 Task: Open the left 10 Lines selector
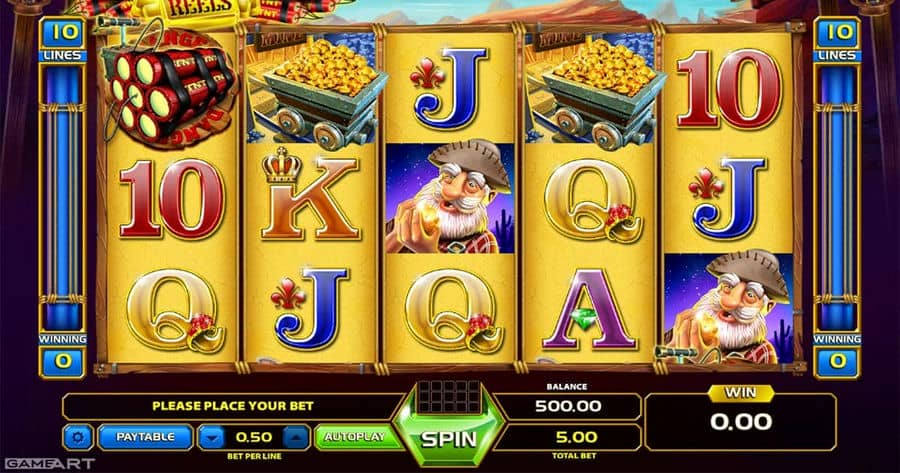click(x=62, y=40)
